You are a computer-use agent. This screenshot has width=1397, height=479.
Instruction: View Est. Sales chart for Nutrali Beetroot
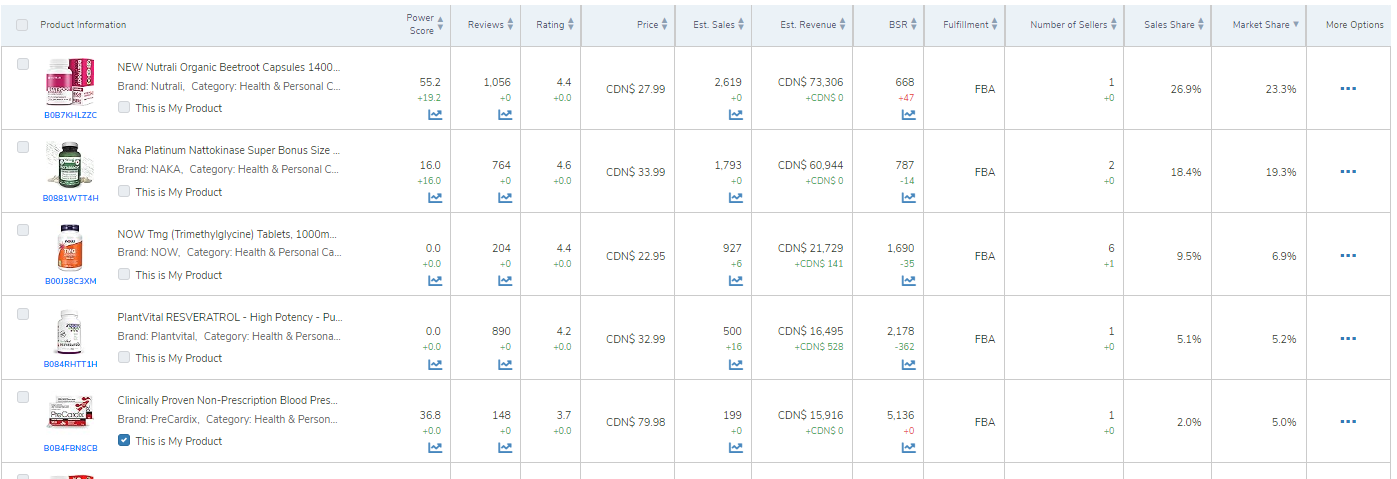[x=736, y=115]
